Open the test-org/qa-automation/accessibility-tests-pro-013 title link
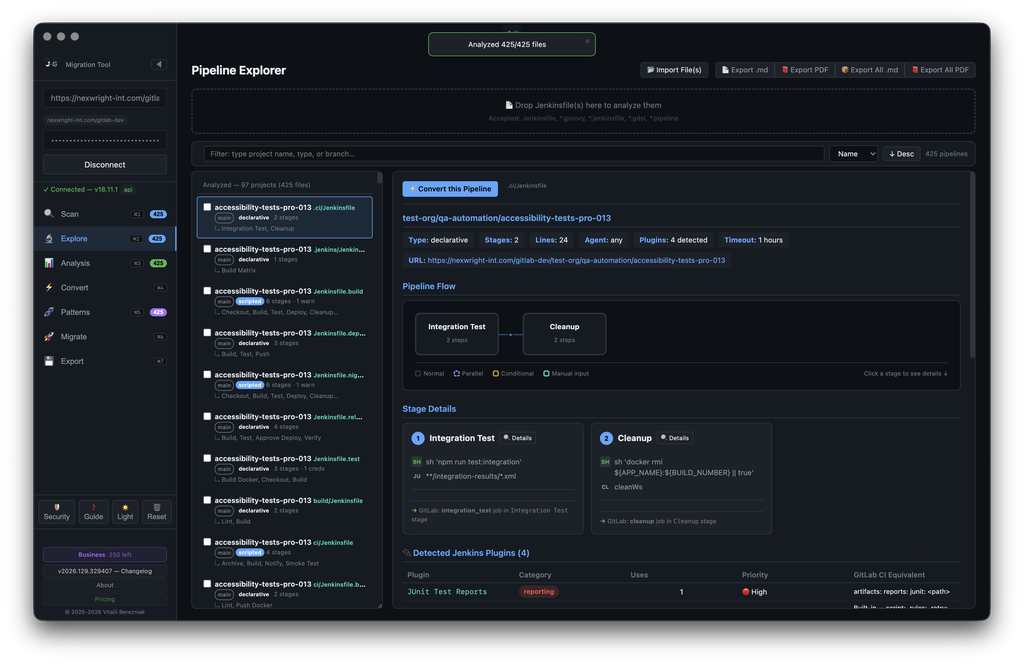1024x665 pixels. [x=507, y=218]
